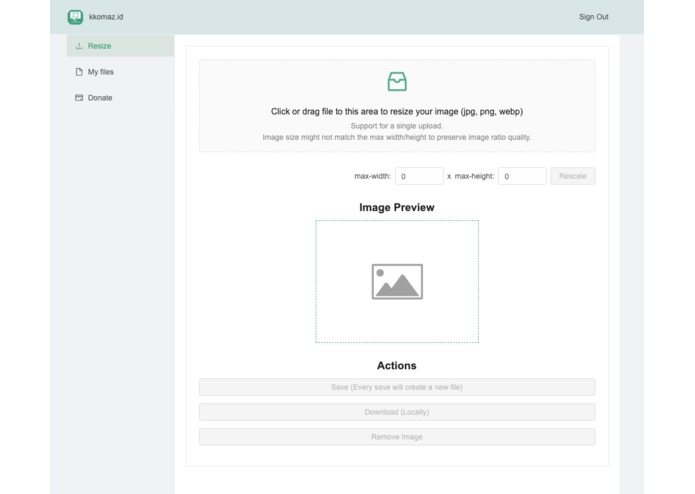Click the upload icon beside Resize

click(79, 46)
